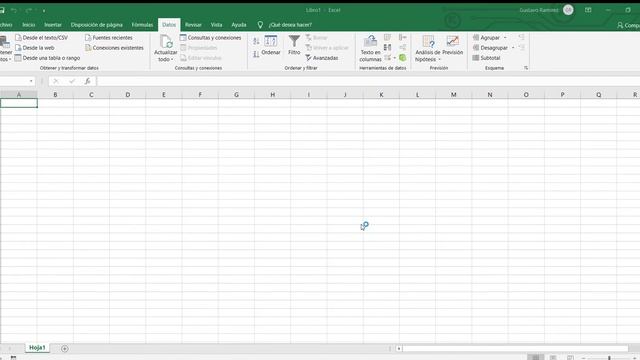Click the zoom slider handle
The height and width of the screenshot is (360, 640).
(609, 358)
